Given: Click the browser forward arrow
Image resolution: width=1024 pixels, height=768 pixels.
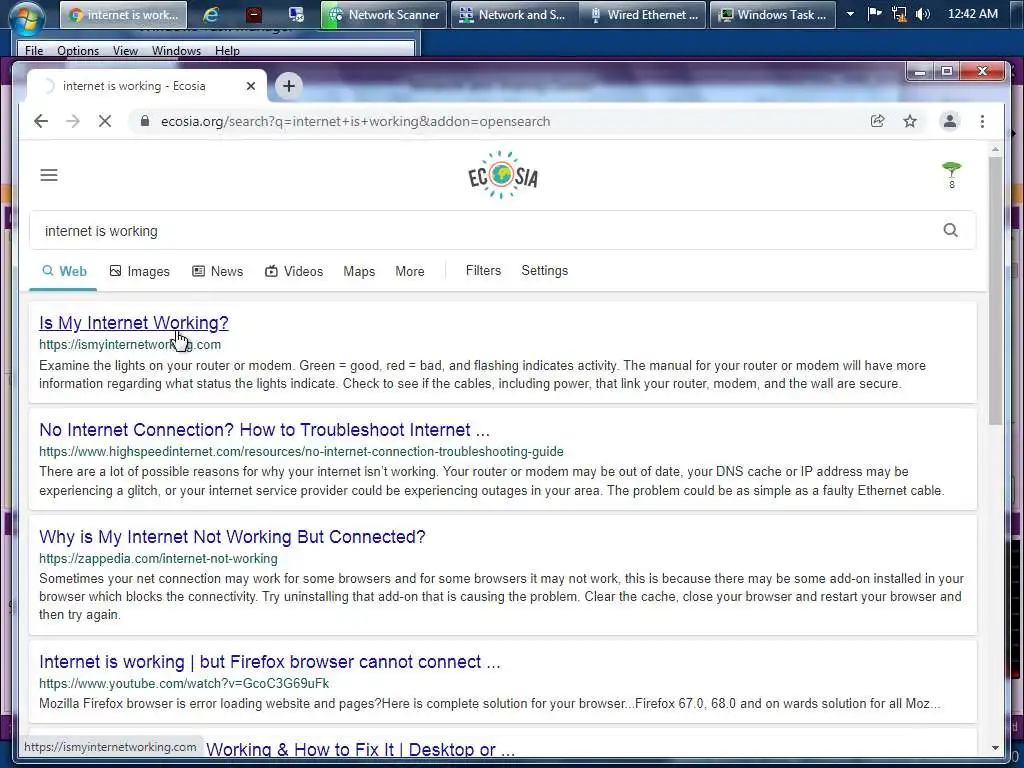Looking at the screenshot, I should tap(72, 121).
